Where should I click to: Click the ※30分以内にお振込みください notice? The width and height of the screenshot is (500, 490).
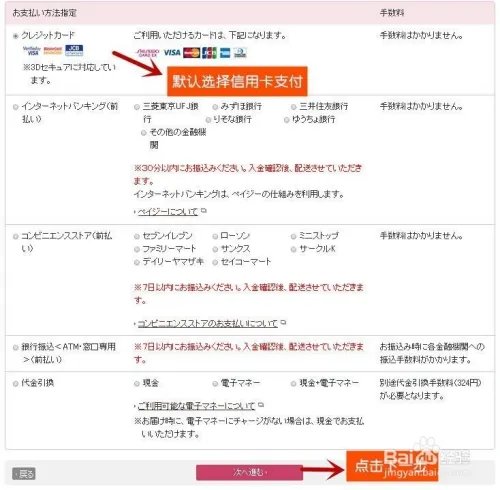pyautogui.click(x=248, y=174)
